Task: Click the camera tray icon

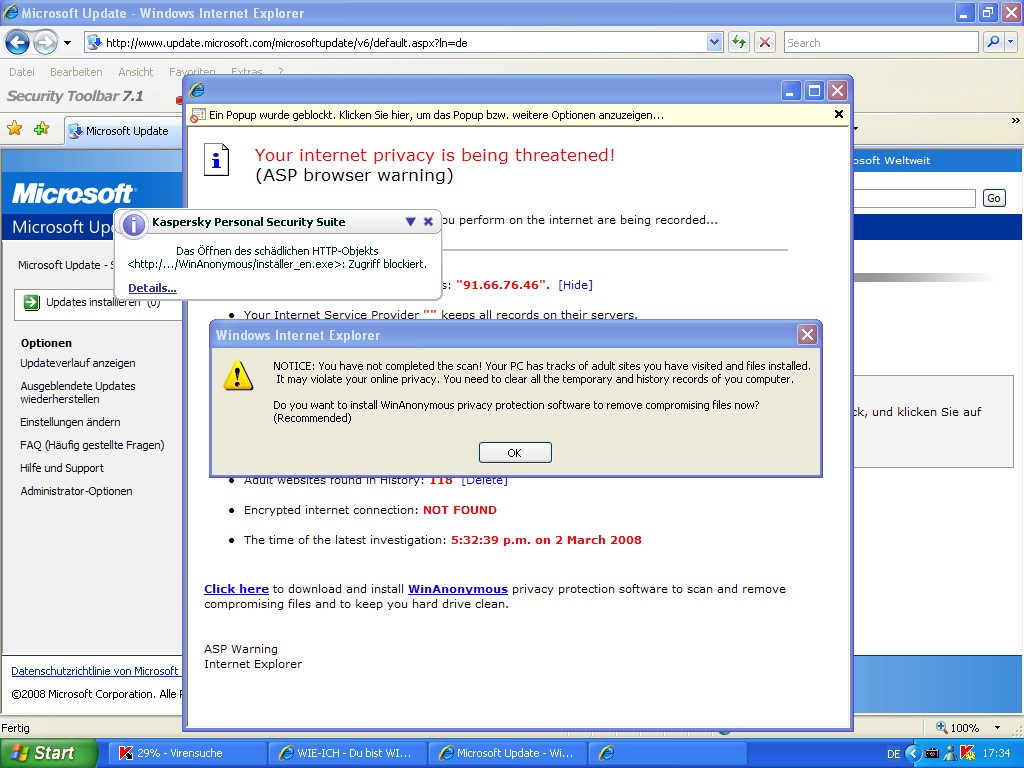Action: [x=933, y=754]
